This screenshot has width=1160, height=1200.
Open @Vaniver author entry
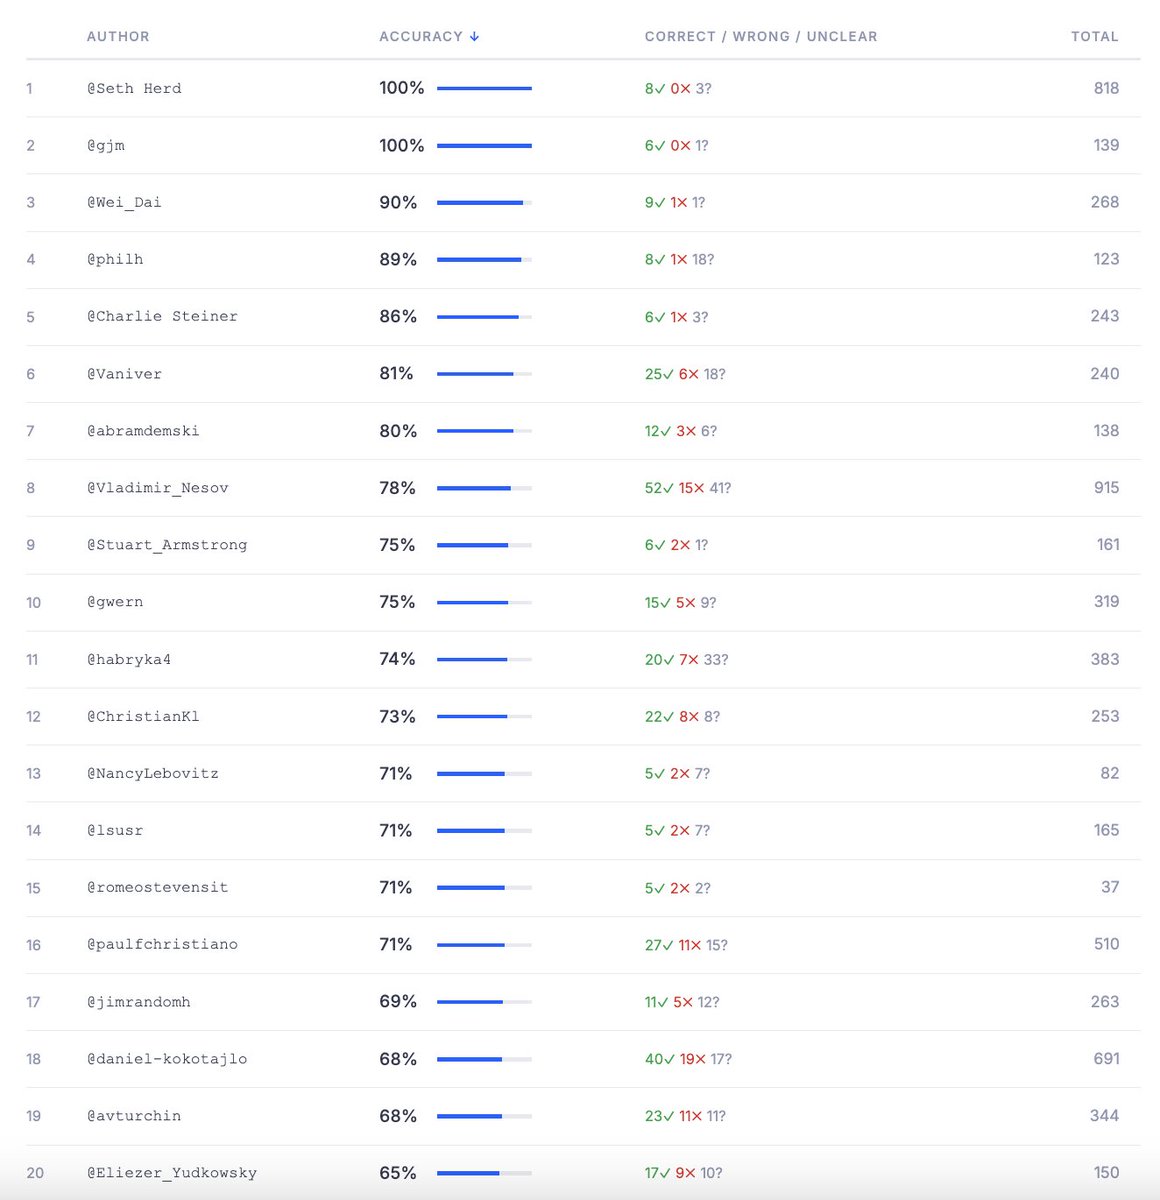point(124,374)
